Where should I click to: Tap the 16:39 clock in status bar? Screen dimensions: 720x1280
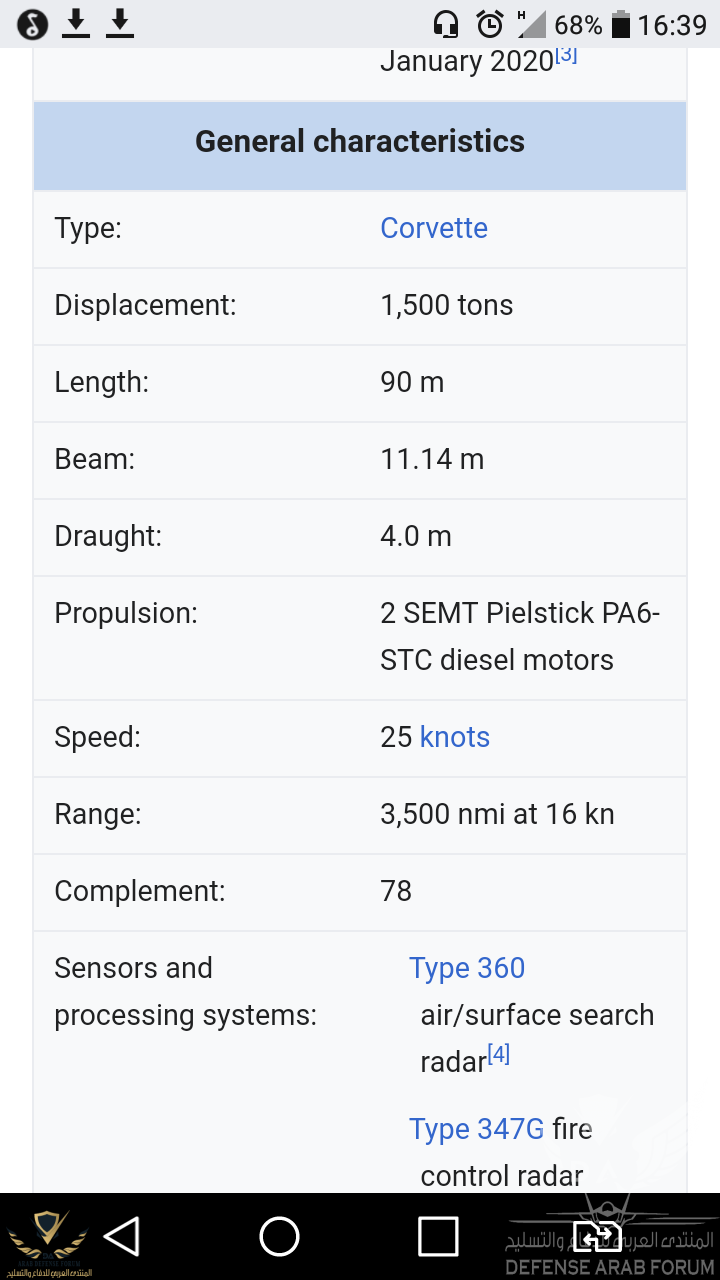[x=672, y=24]
